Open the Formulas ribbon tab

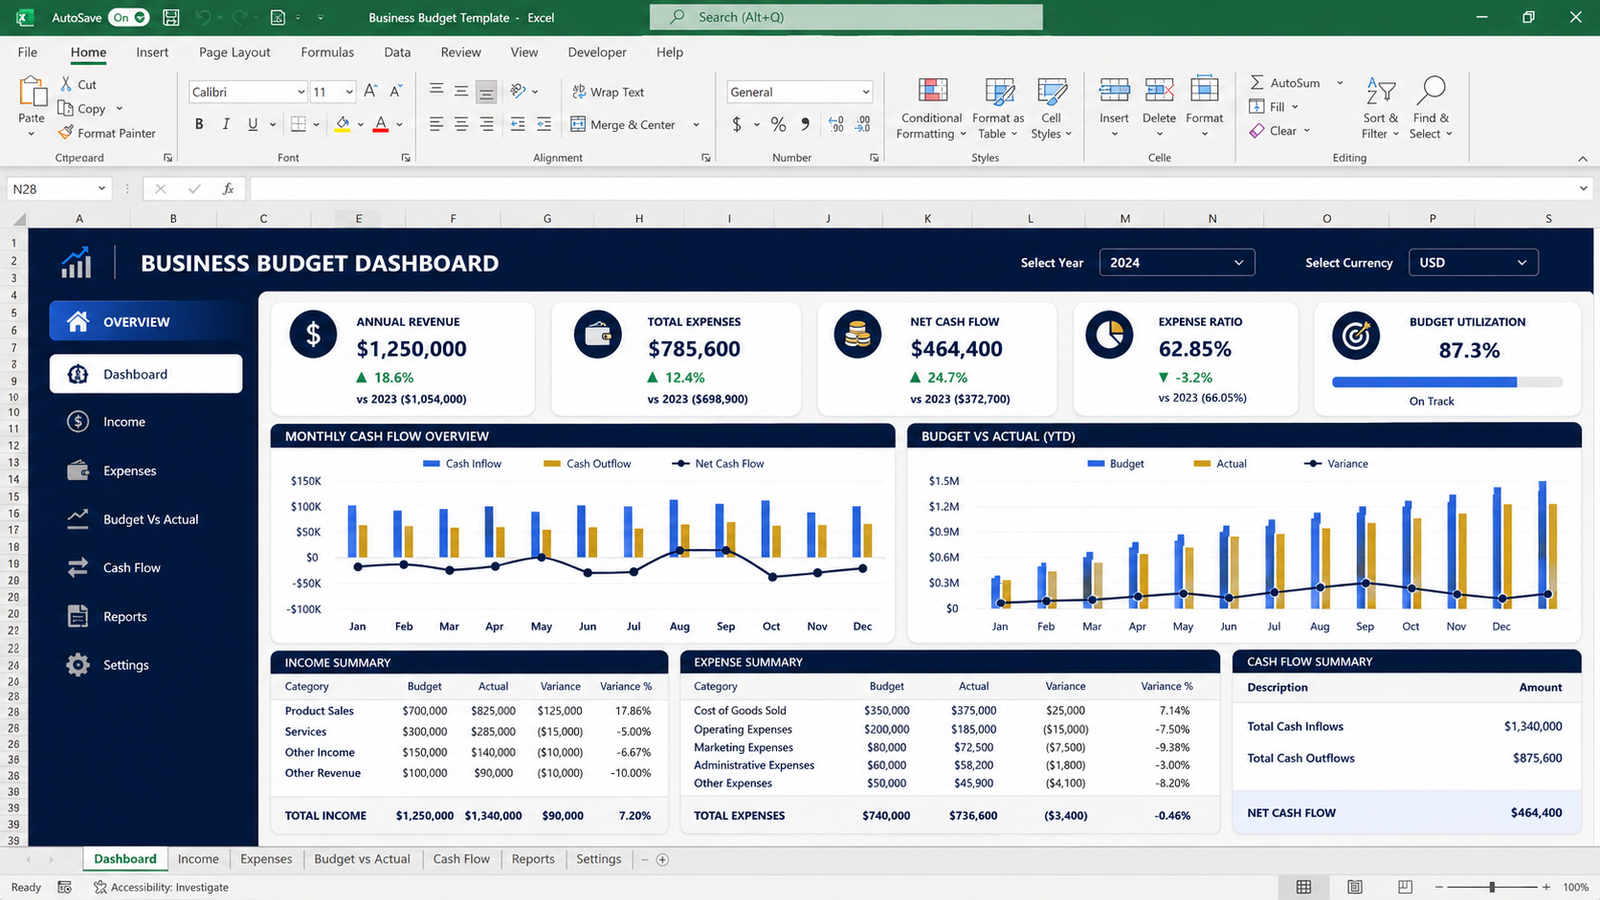[x=327, y=52]
